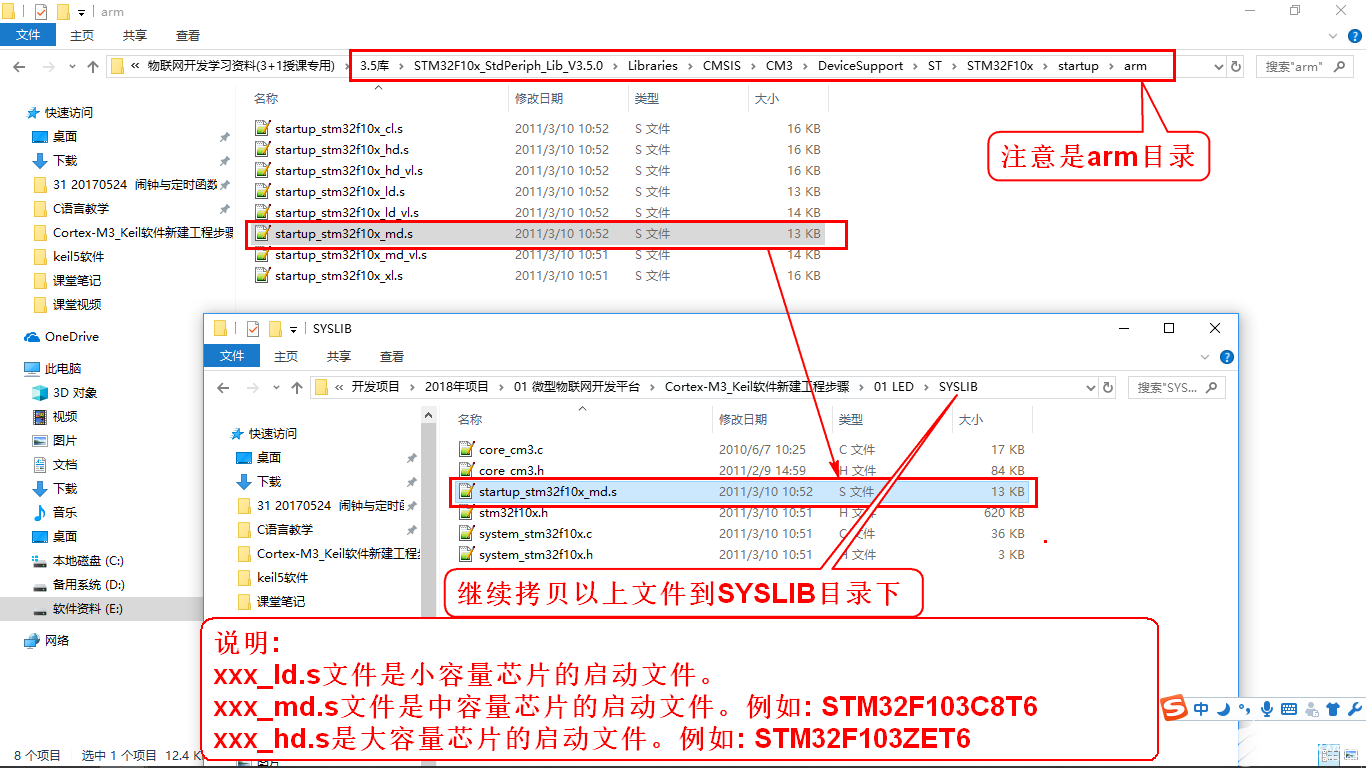
Task: Sort SYSLIB files by 名称 column header
Action: pyautogui.click(x=582, y=420)
